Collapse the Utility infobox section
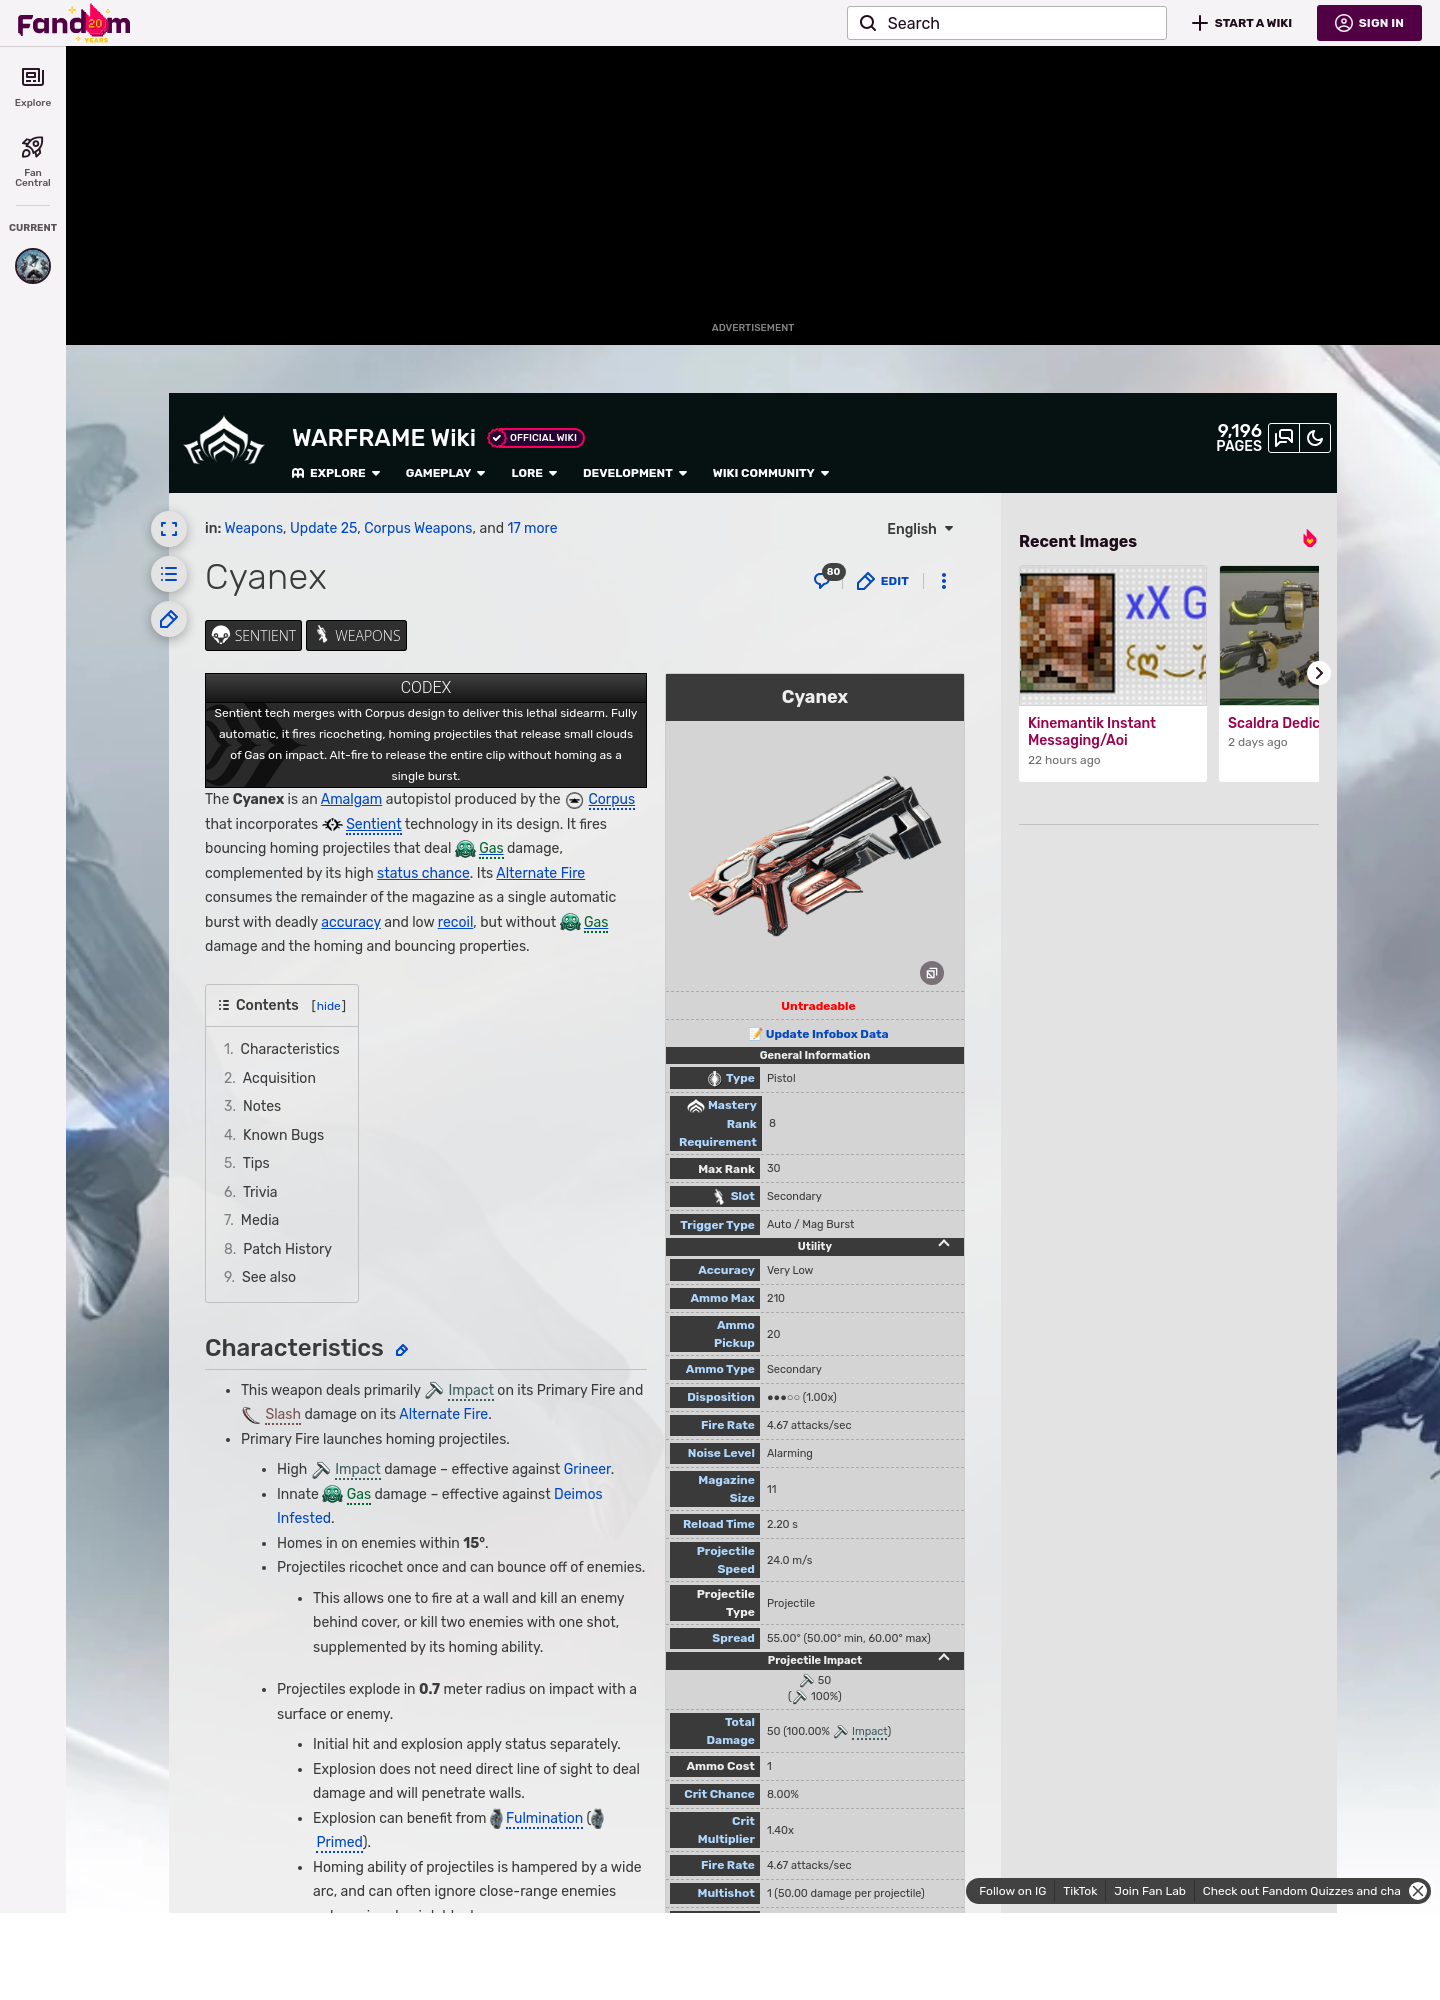This screenshot has height=2000, width=1440. [x=944, y=1244]
